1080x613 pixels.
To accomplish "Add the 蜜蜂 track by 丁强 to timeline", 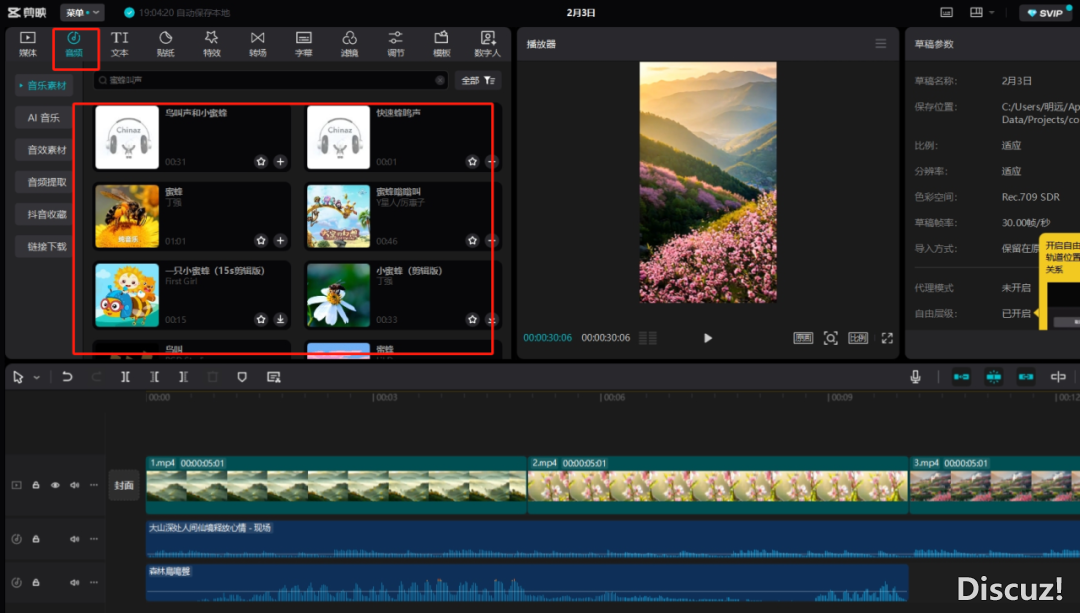I will [x=280, y=240].
